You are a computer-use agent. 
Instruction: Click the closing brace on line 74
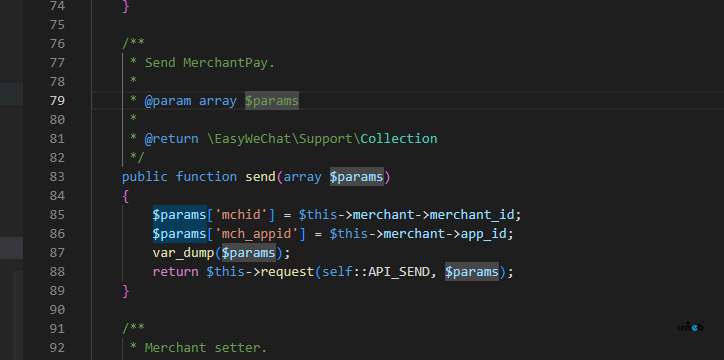(126, 6)
